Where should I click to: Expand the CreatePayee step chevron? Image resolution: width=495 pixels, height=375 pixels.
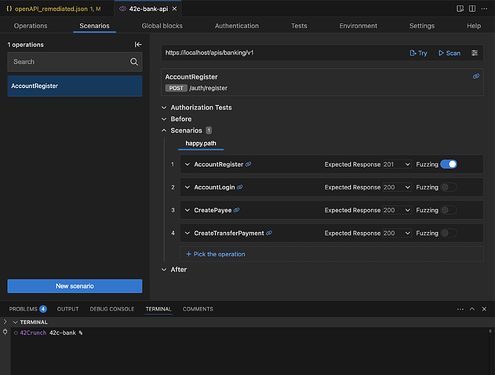(x=187, y=210)
